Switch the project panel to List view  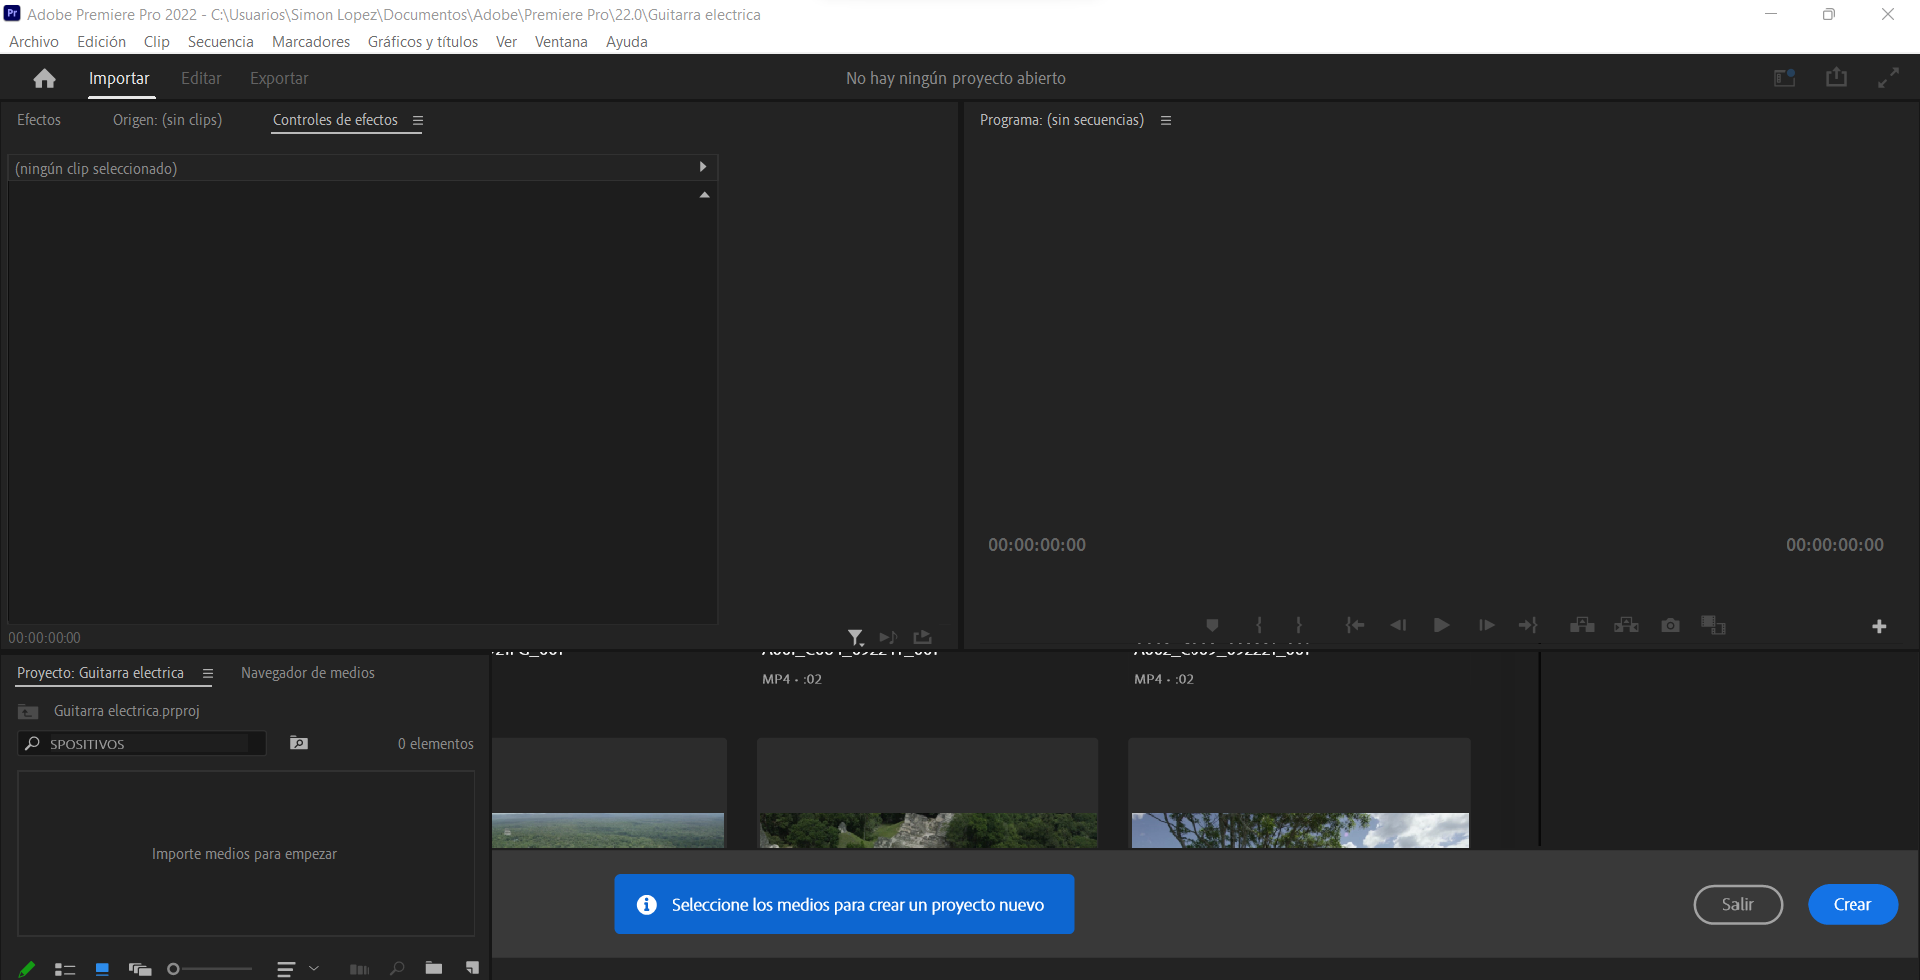click(x=66, y=968)
